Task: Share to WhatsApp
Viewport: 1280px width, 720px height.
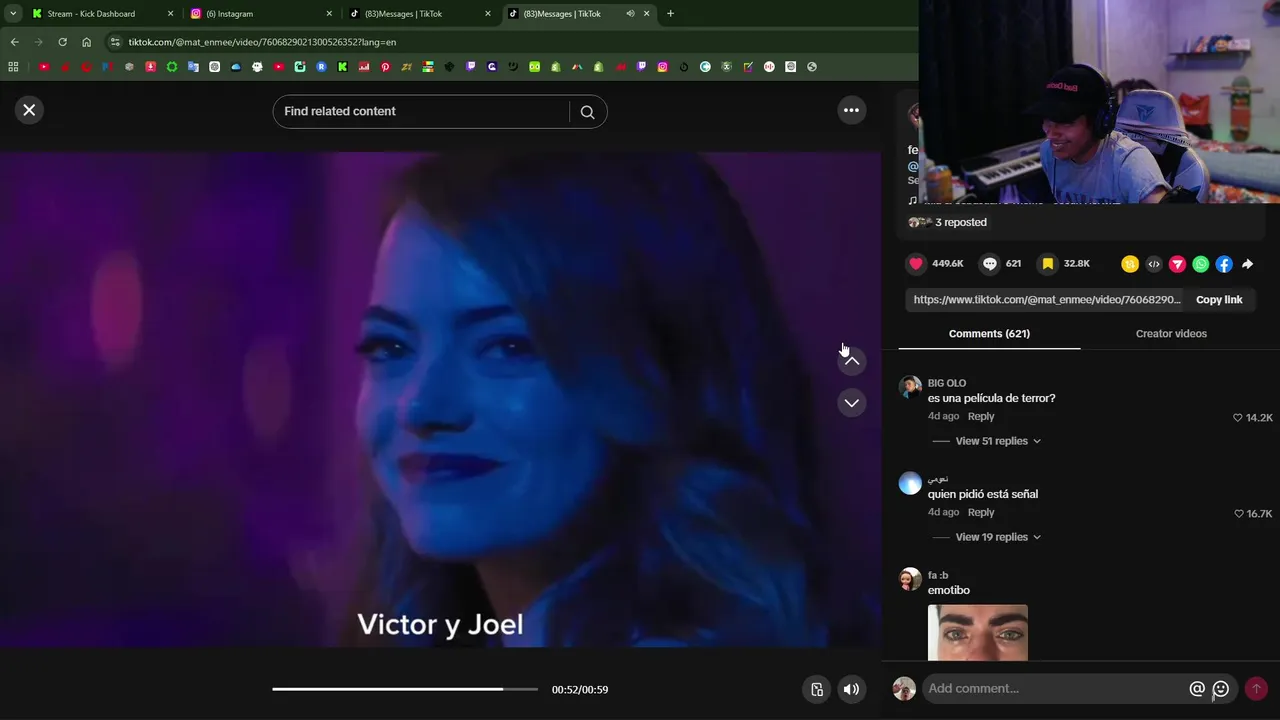Action: (x=1201, y=264)
